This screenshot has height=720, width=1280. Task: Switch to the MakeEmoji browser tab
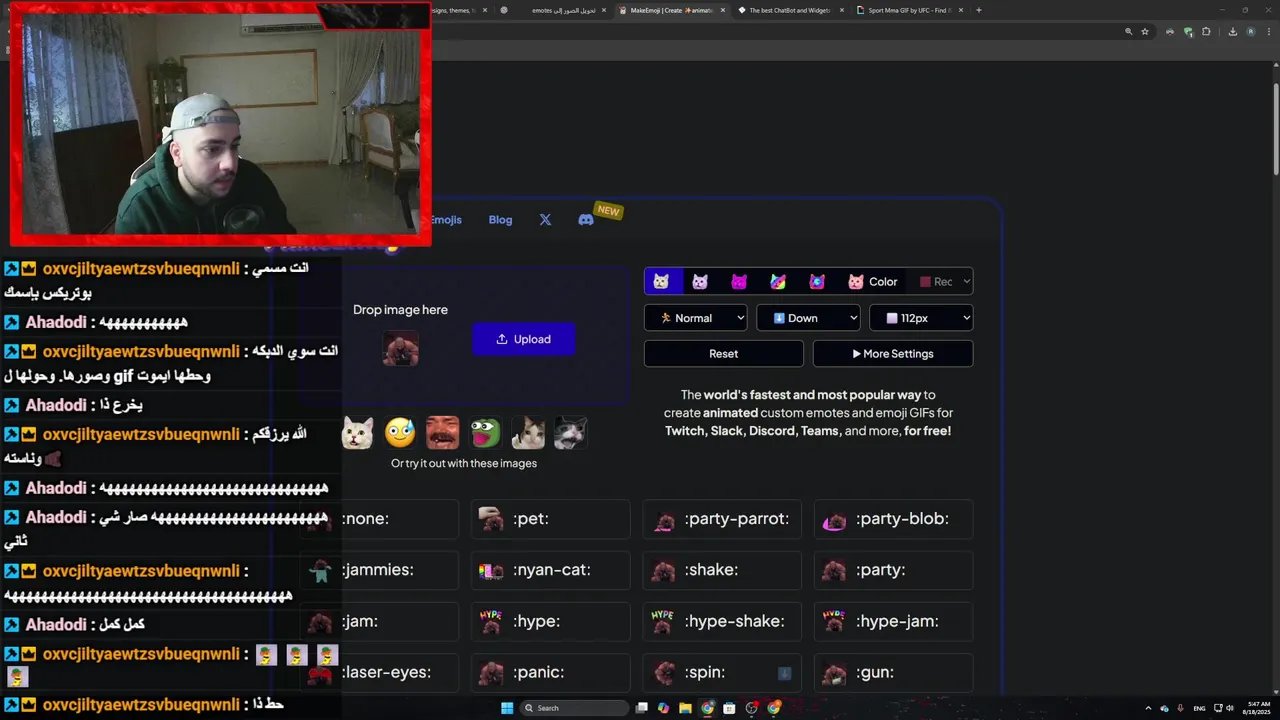tap(670, 10)
